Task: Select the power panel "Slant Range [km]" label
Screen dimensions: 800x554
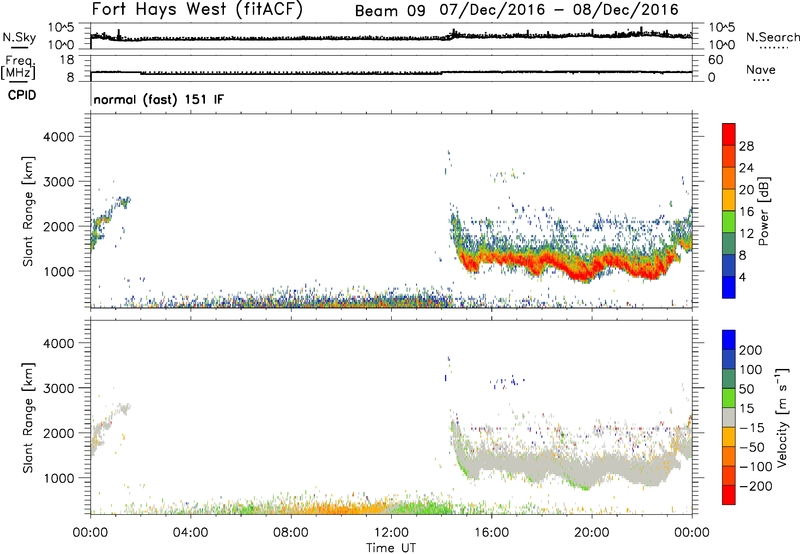Action: pos(28,211)
